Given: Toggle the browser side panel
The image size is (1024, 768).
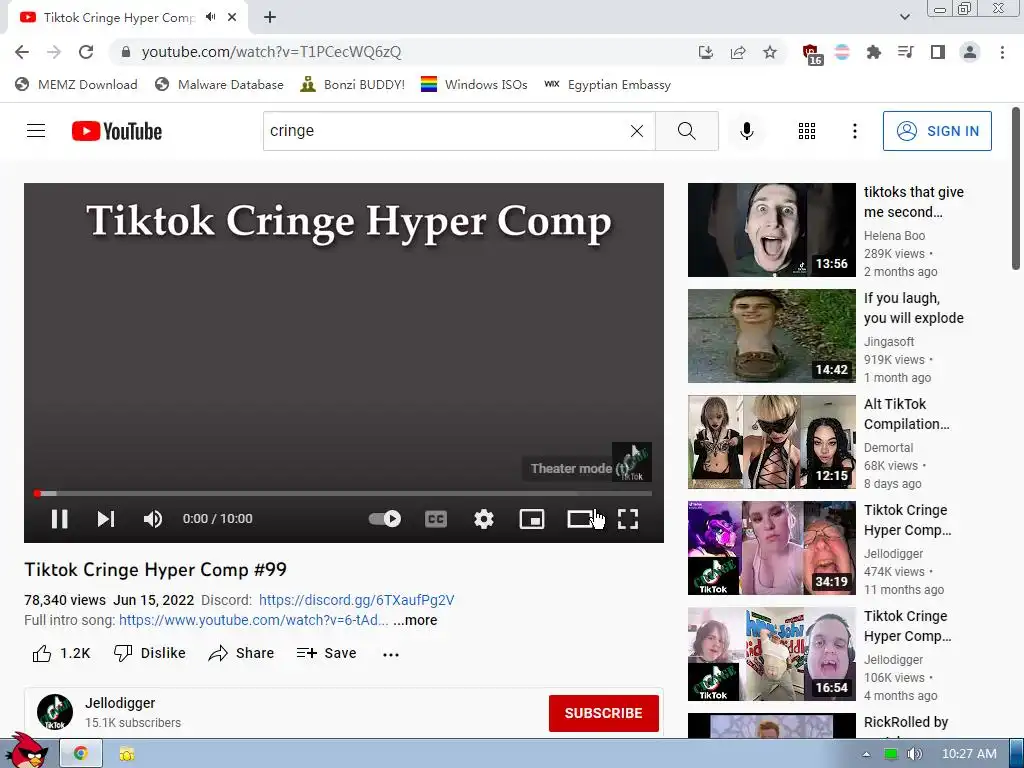Looking at the screenshot, I should pyautogui.click(x=938, y=52).
